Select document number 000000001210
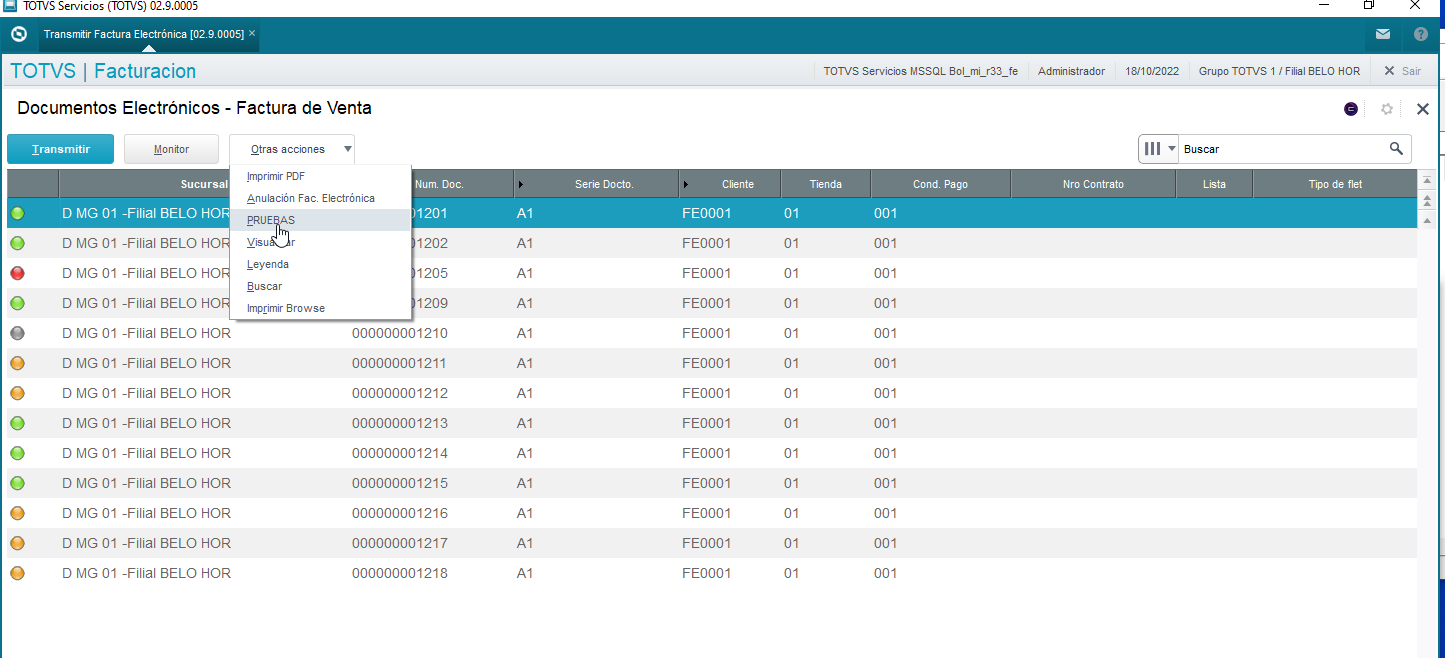The height and width of the screenshot is (658, 1445). tap(399, 333)
